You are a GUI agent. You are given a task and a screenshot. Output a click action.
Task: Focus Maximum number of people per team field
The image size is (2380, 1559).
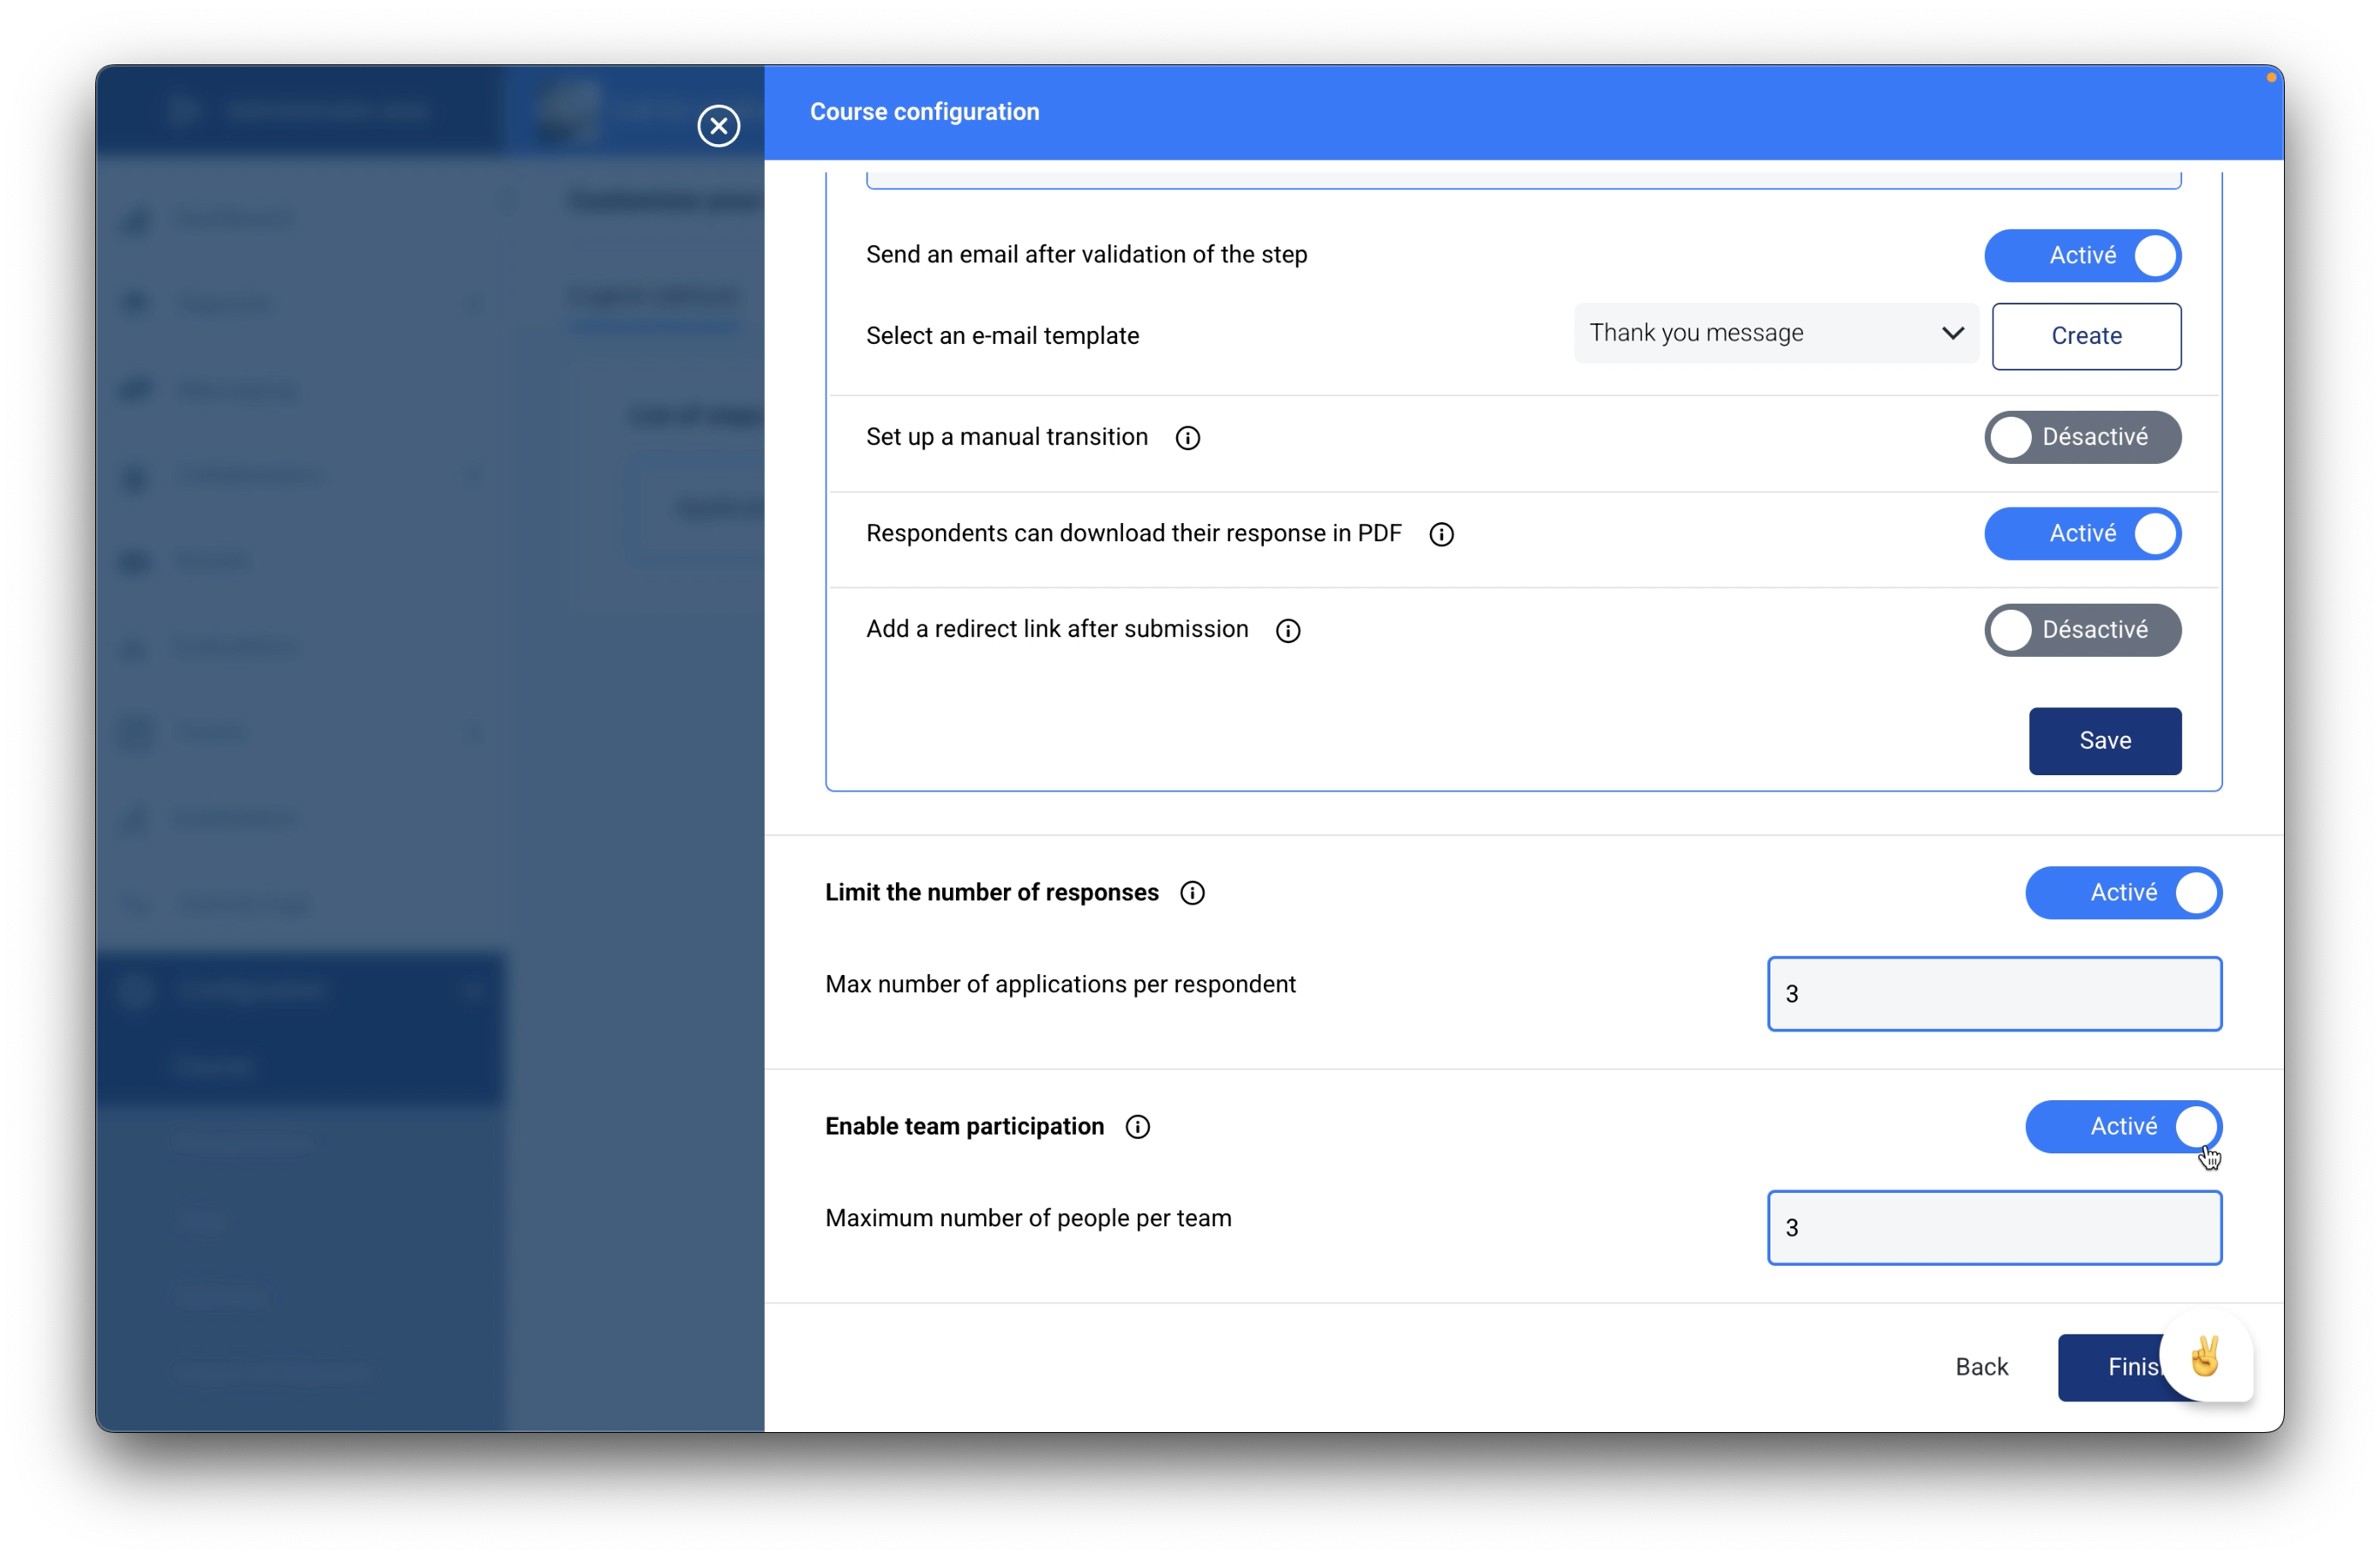point(1994,1228)
